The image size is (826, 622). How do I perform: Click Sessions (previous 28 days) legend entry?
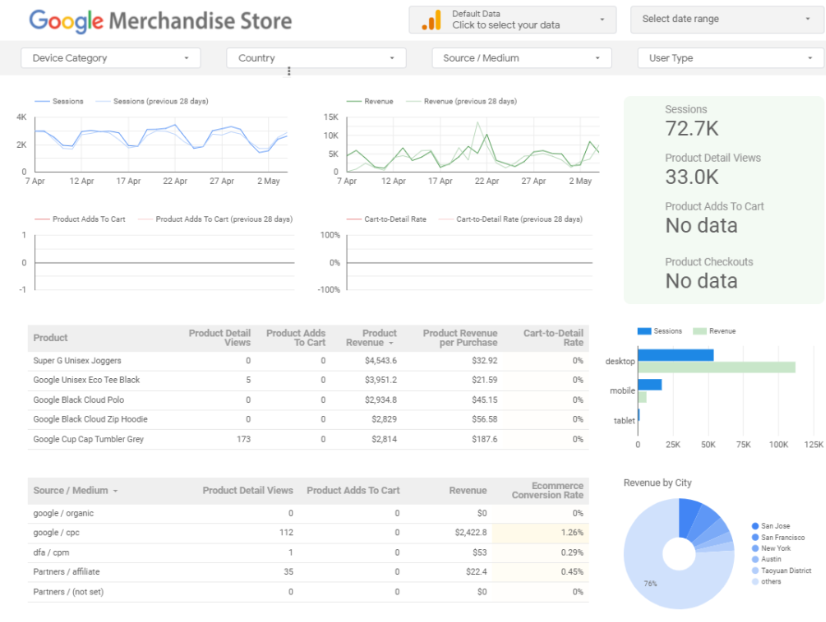152,101
